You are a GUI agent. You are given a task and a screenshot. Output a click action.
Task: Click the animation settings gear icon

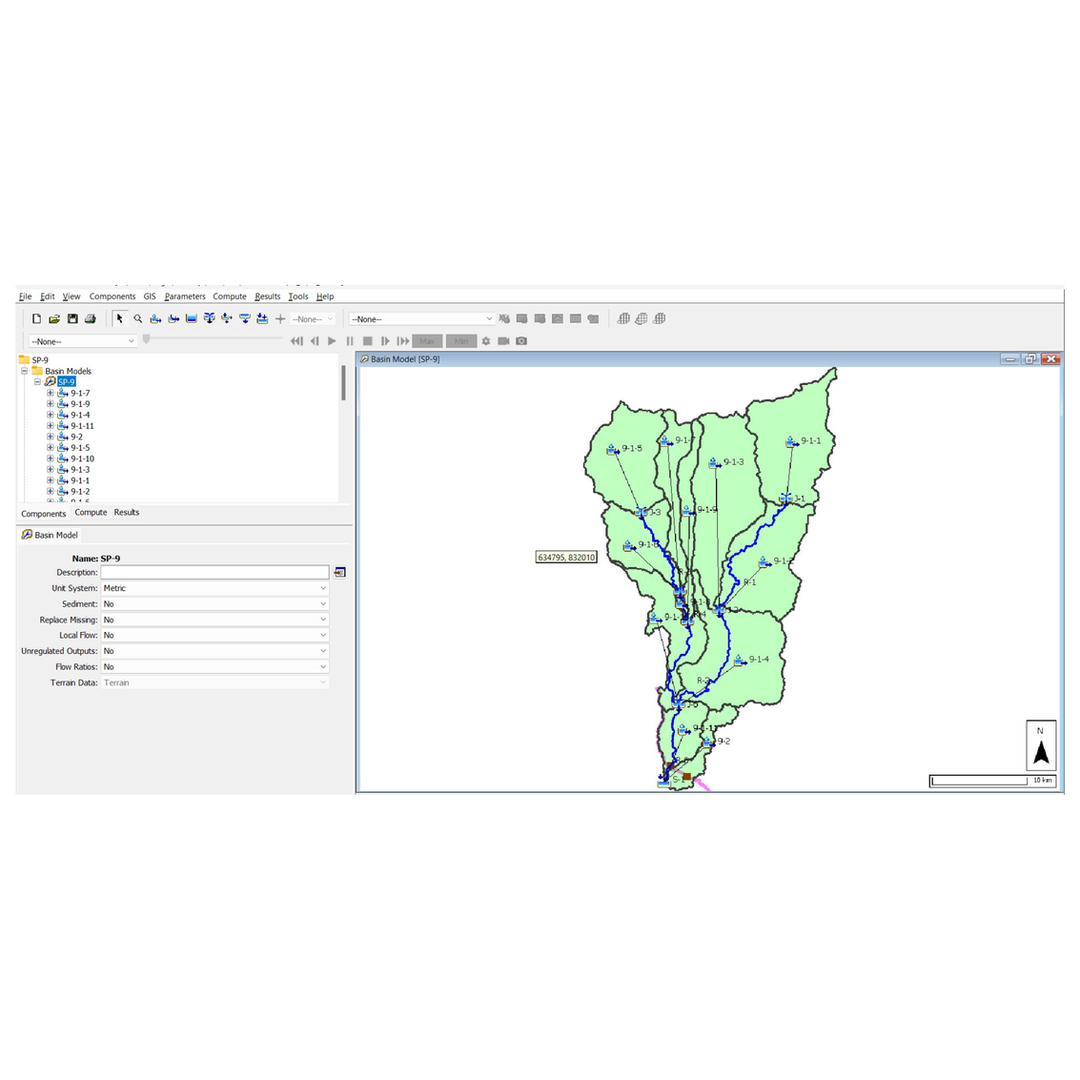pos(486,341)
